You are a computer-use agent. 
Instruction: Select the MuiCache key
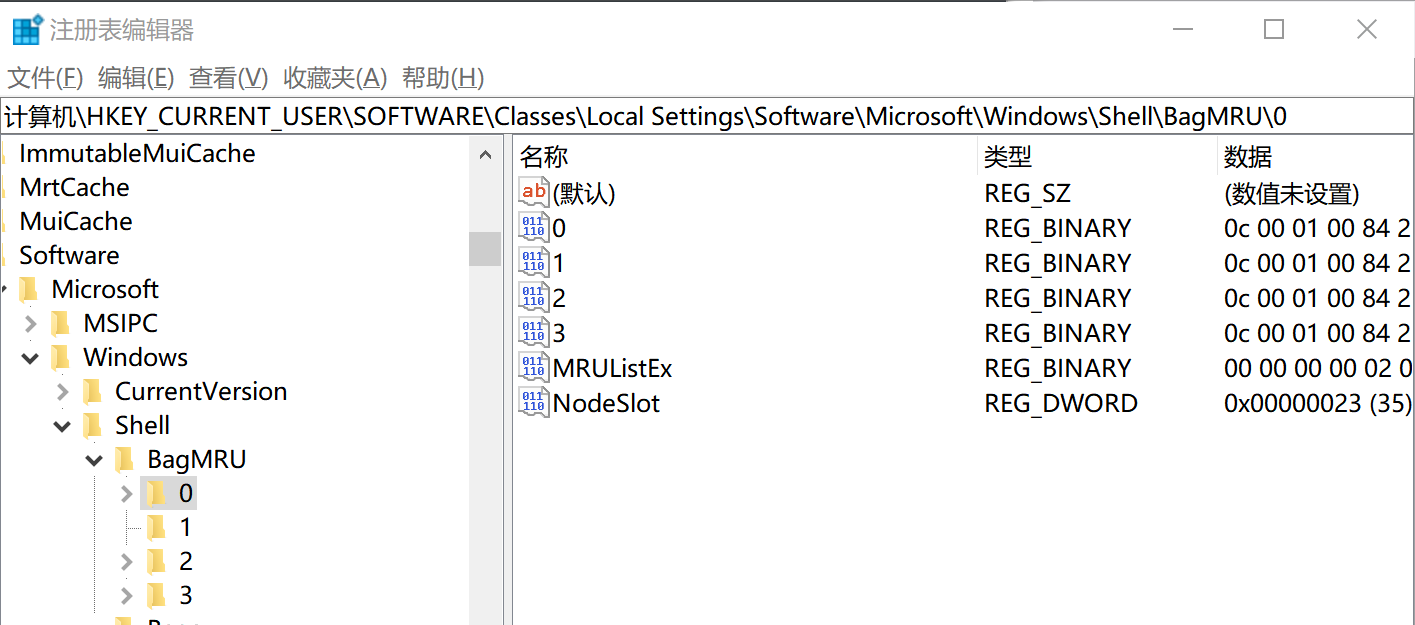click(x=76, y=221)
